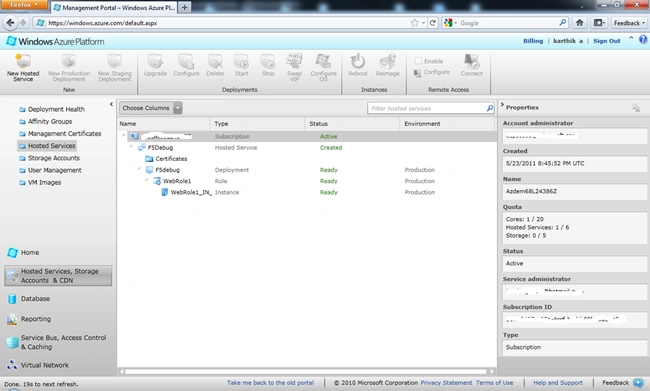
Task: Open the Database section
Action: coord(28,299)
